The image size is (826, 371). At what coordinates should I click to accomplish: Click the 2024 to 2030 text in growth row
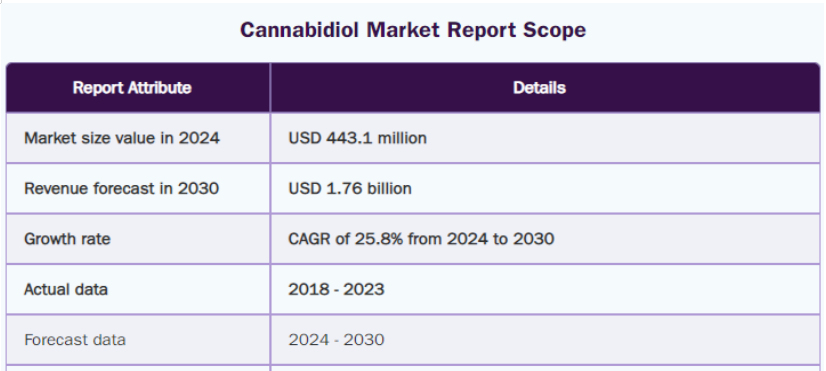tap(500, 239)
